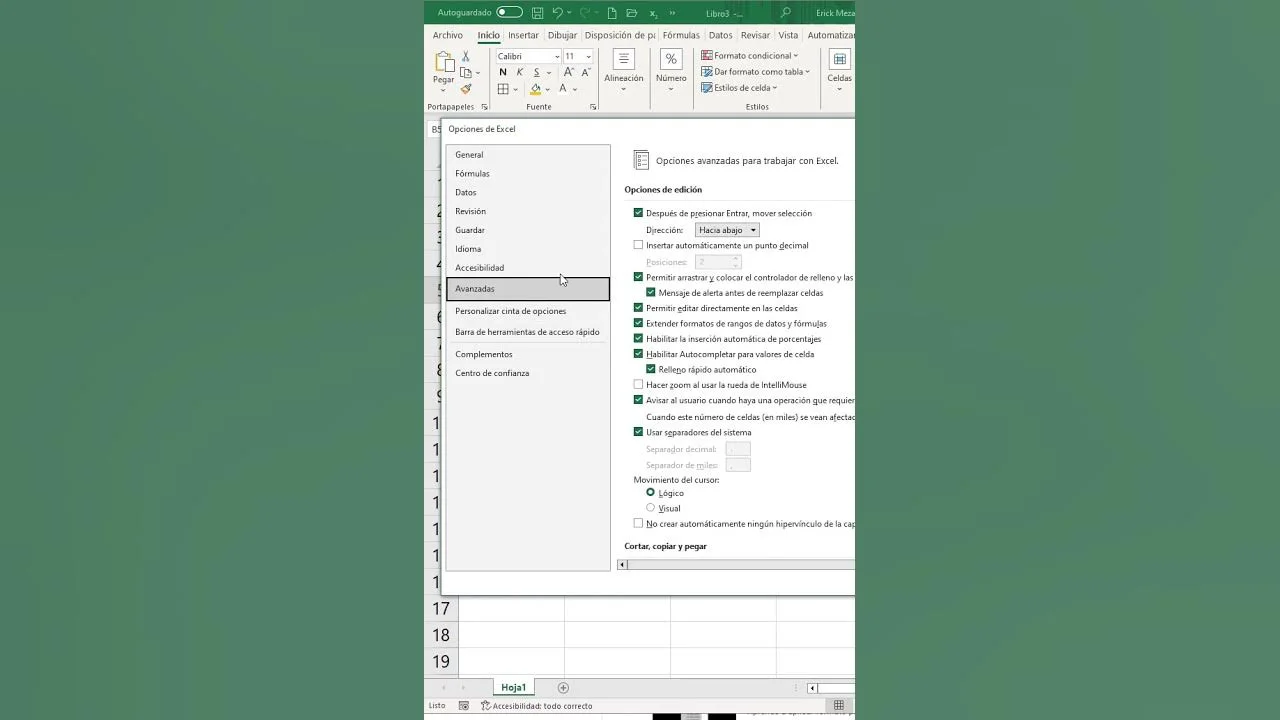Open the Formato condicional dropdown

point(749,56)
